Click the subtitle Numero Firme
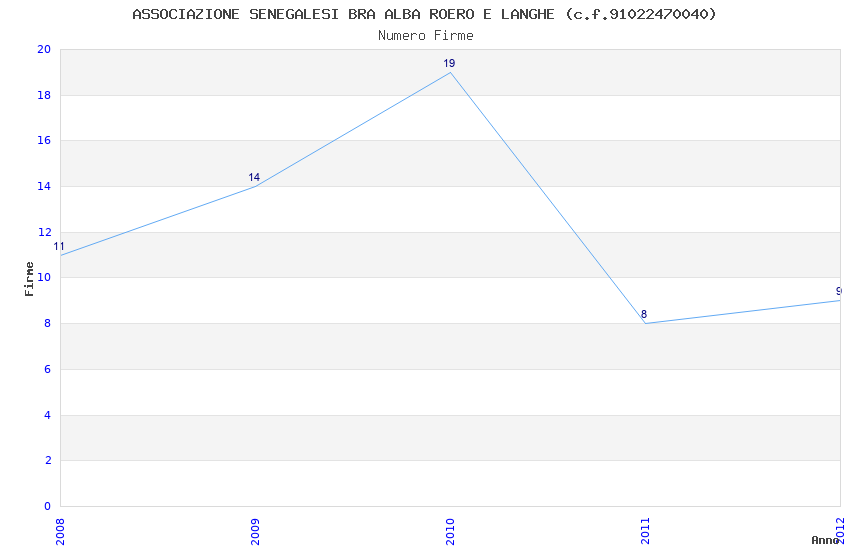This screenshot has width=850, height=550. point(426,36)
